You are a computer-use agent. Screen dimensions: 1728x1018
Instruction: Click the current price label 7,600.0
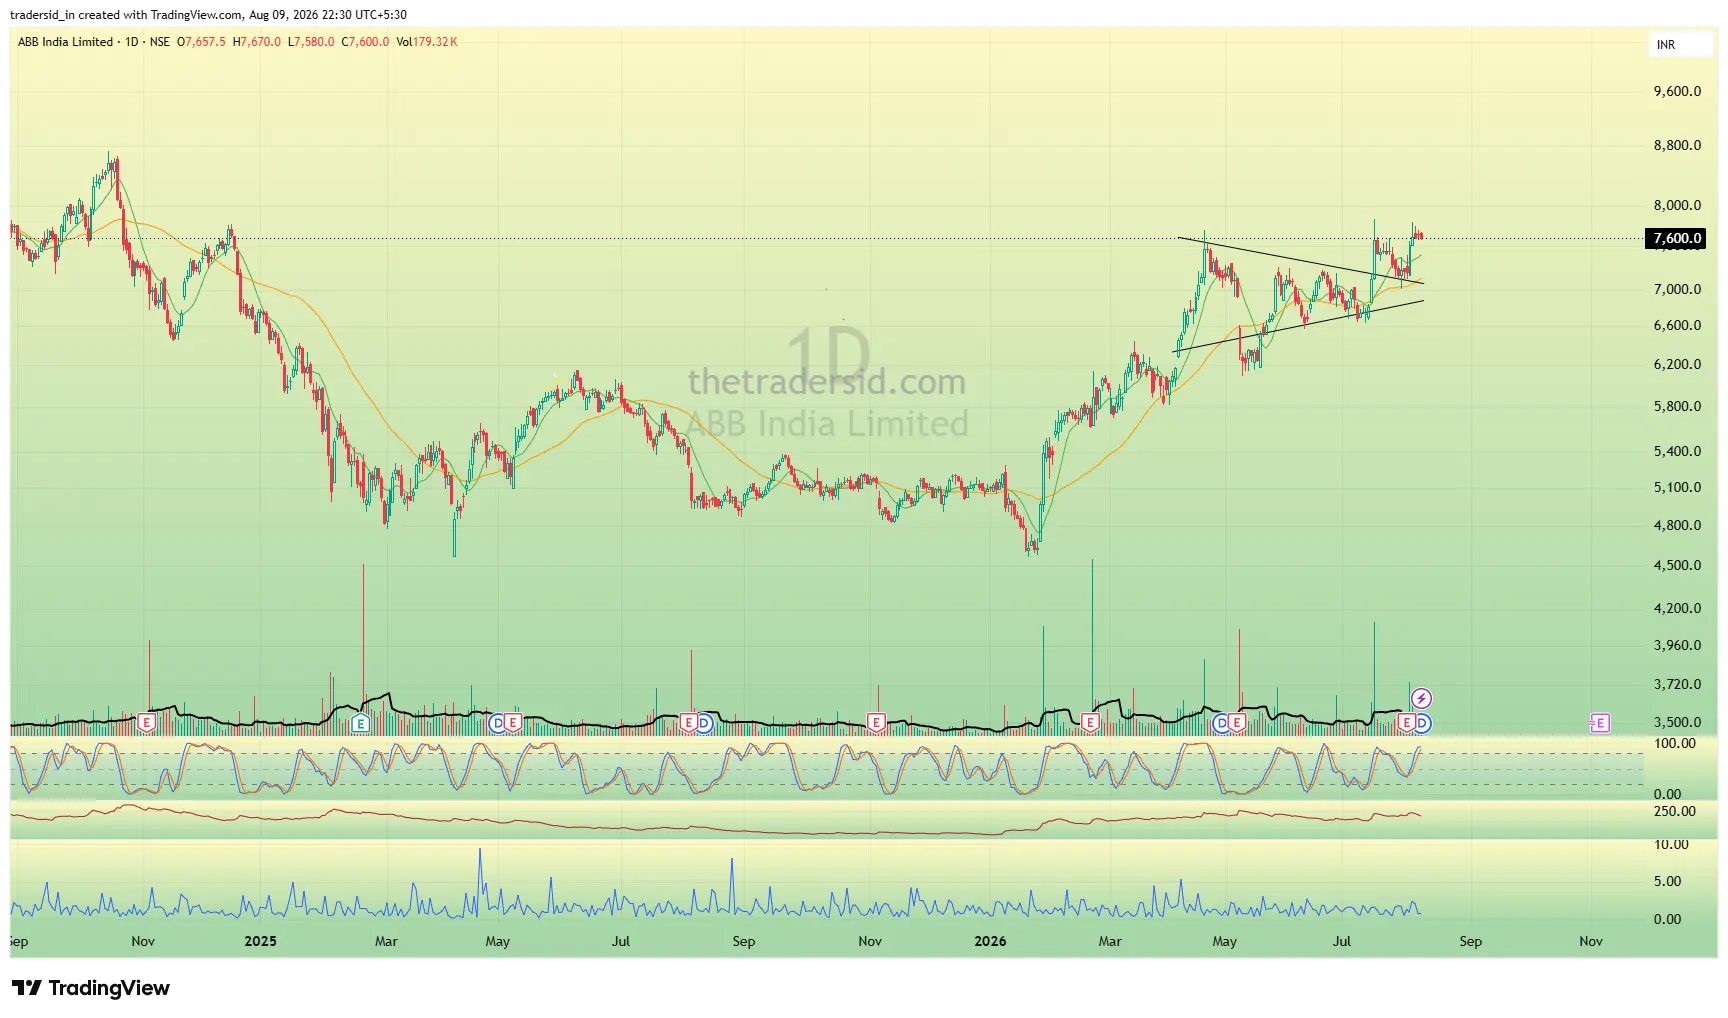[1676, 238]
